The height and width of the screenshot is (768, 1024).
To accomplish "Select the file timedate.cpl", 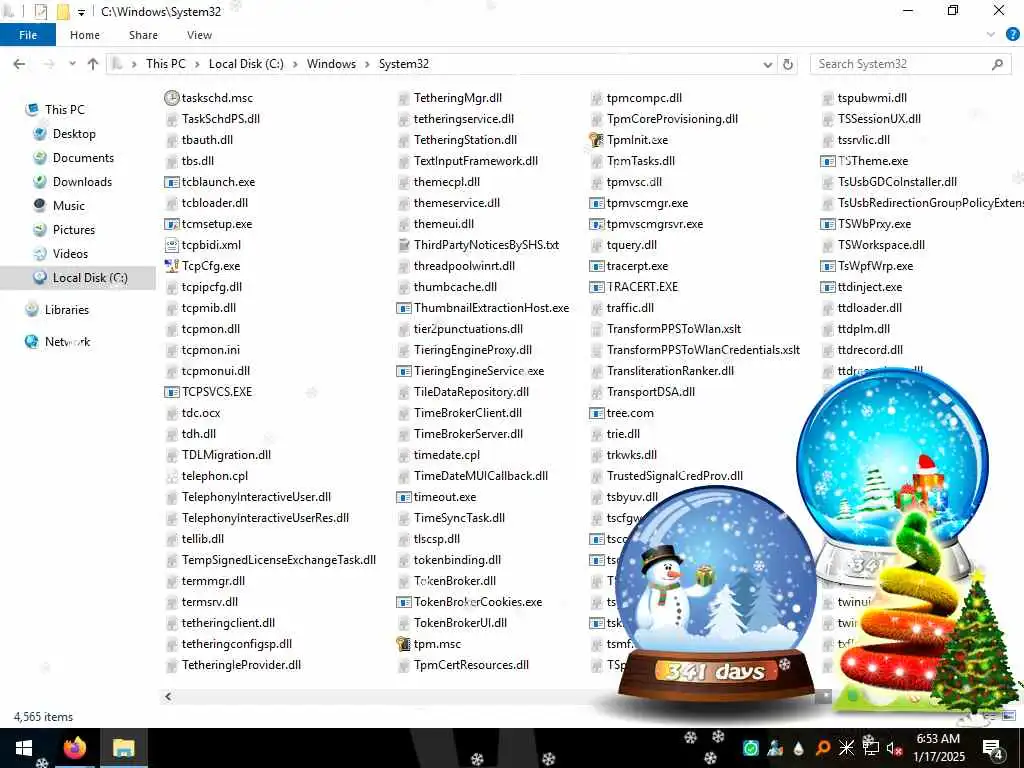I will [x=447, y=455].
